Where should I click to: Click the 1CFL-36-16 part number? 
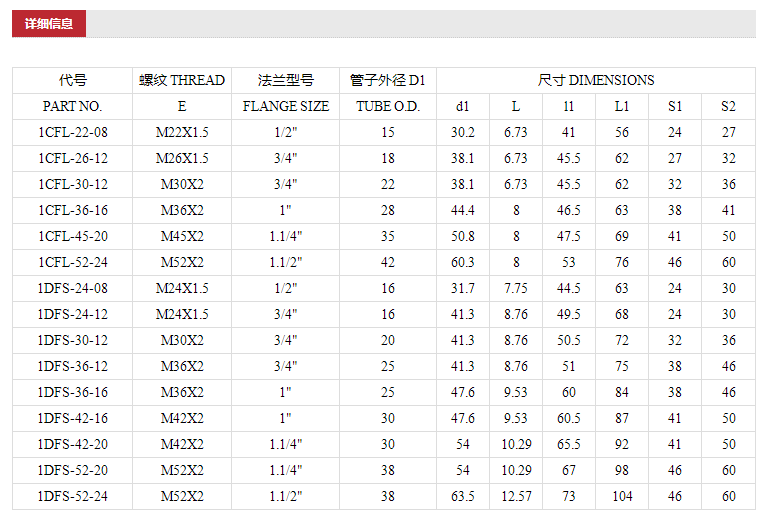73,210
